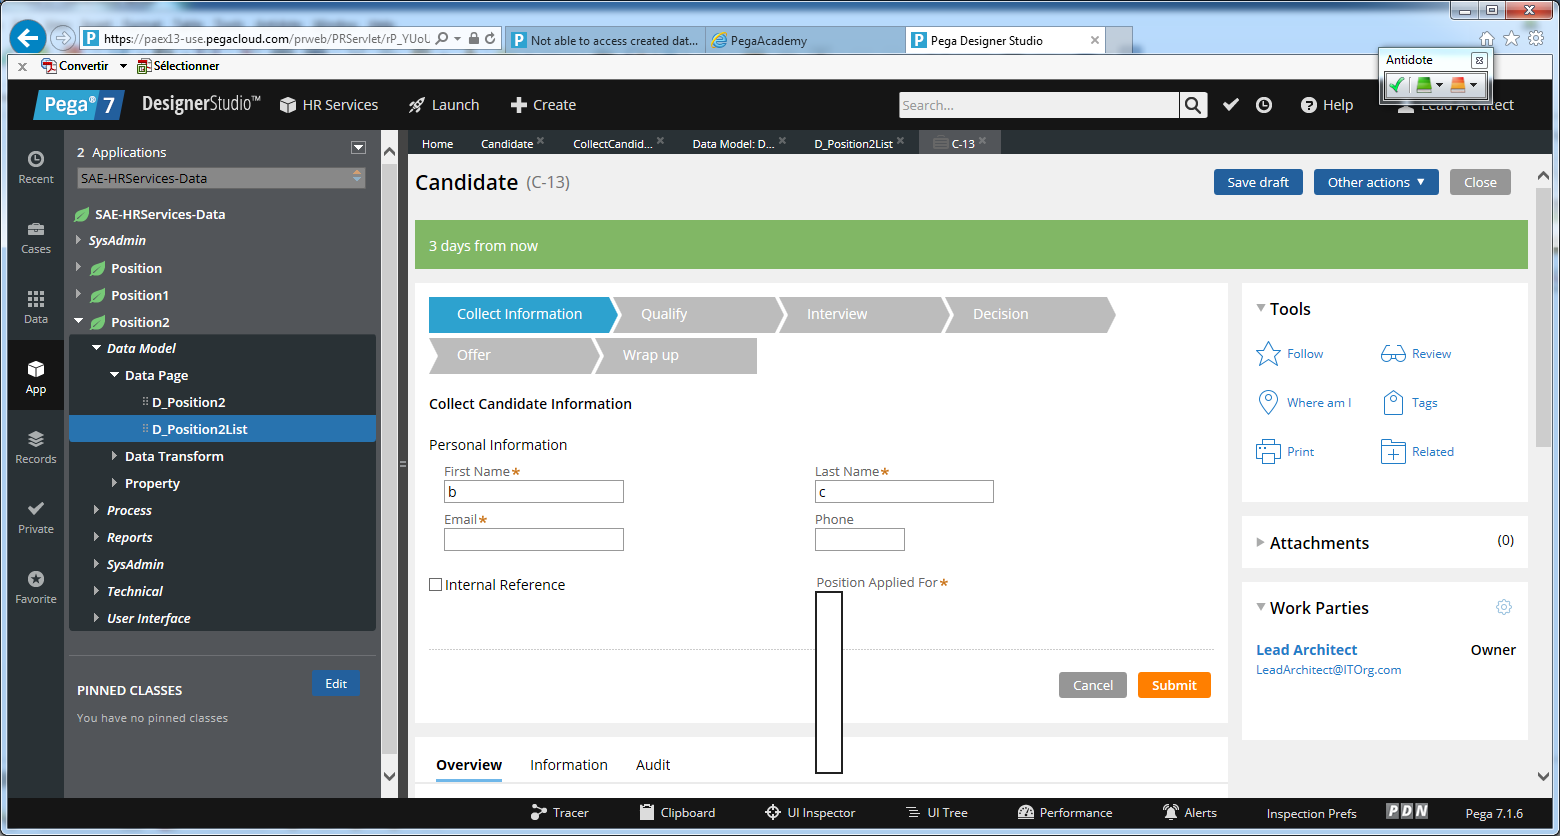Expand the Position1 class node
Image resolution: width=1560 pixels, height=836 pixels.
[x=80, y=295]
